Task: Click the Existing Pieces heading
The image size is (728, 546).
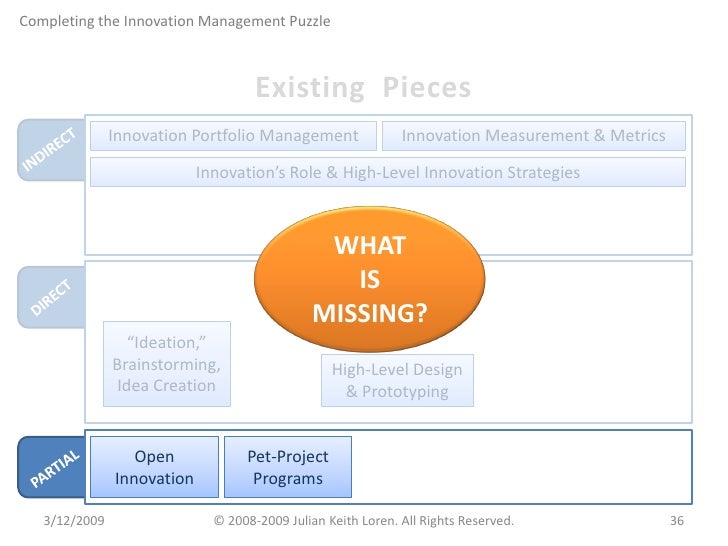Action: (363, 88)
